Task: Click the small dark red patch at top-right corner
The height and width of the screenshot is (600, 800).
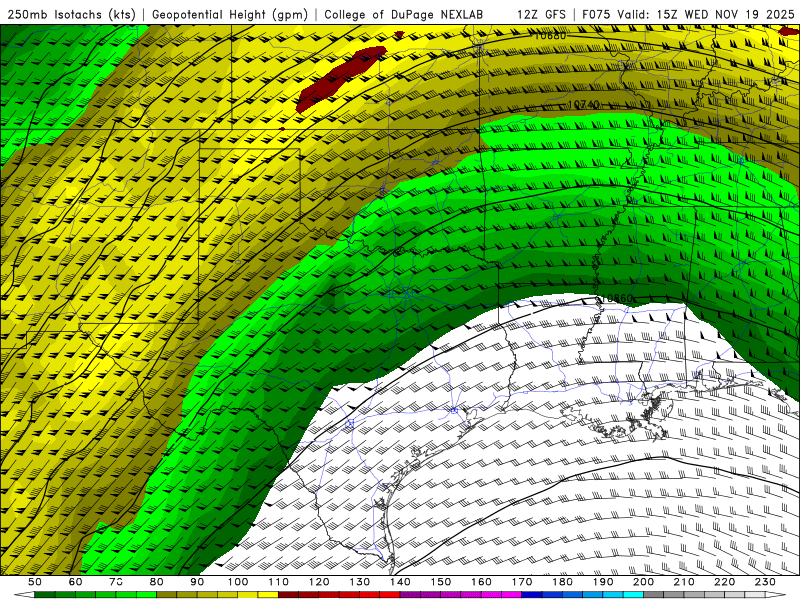Action: pyautogui.click(x=789, y=31)
